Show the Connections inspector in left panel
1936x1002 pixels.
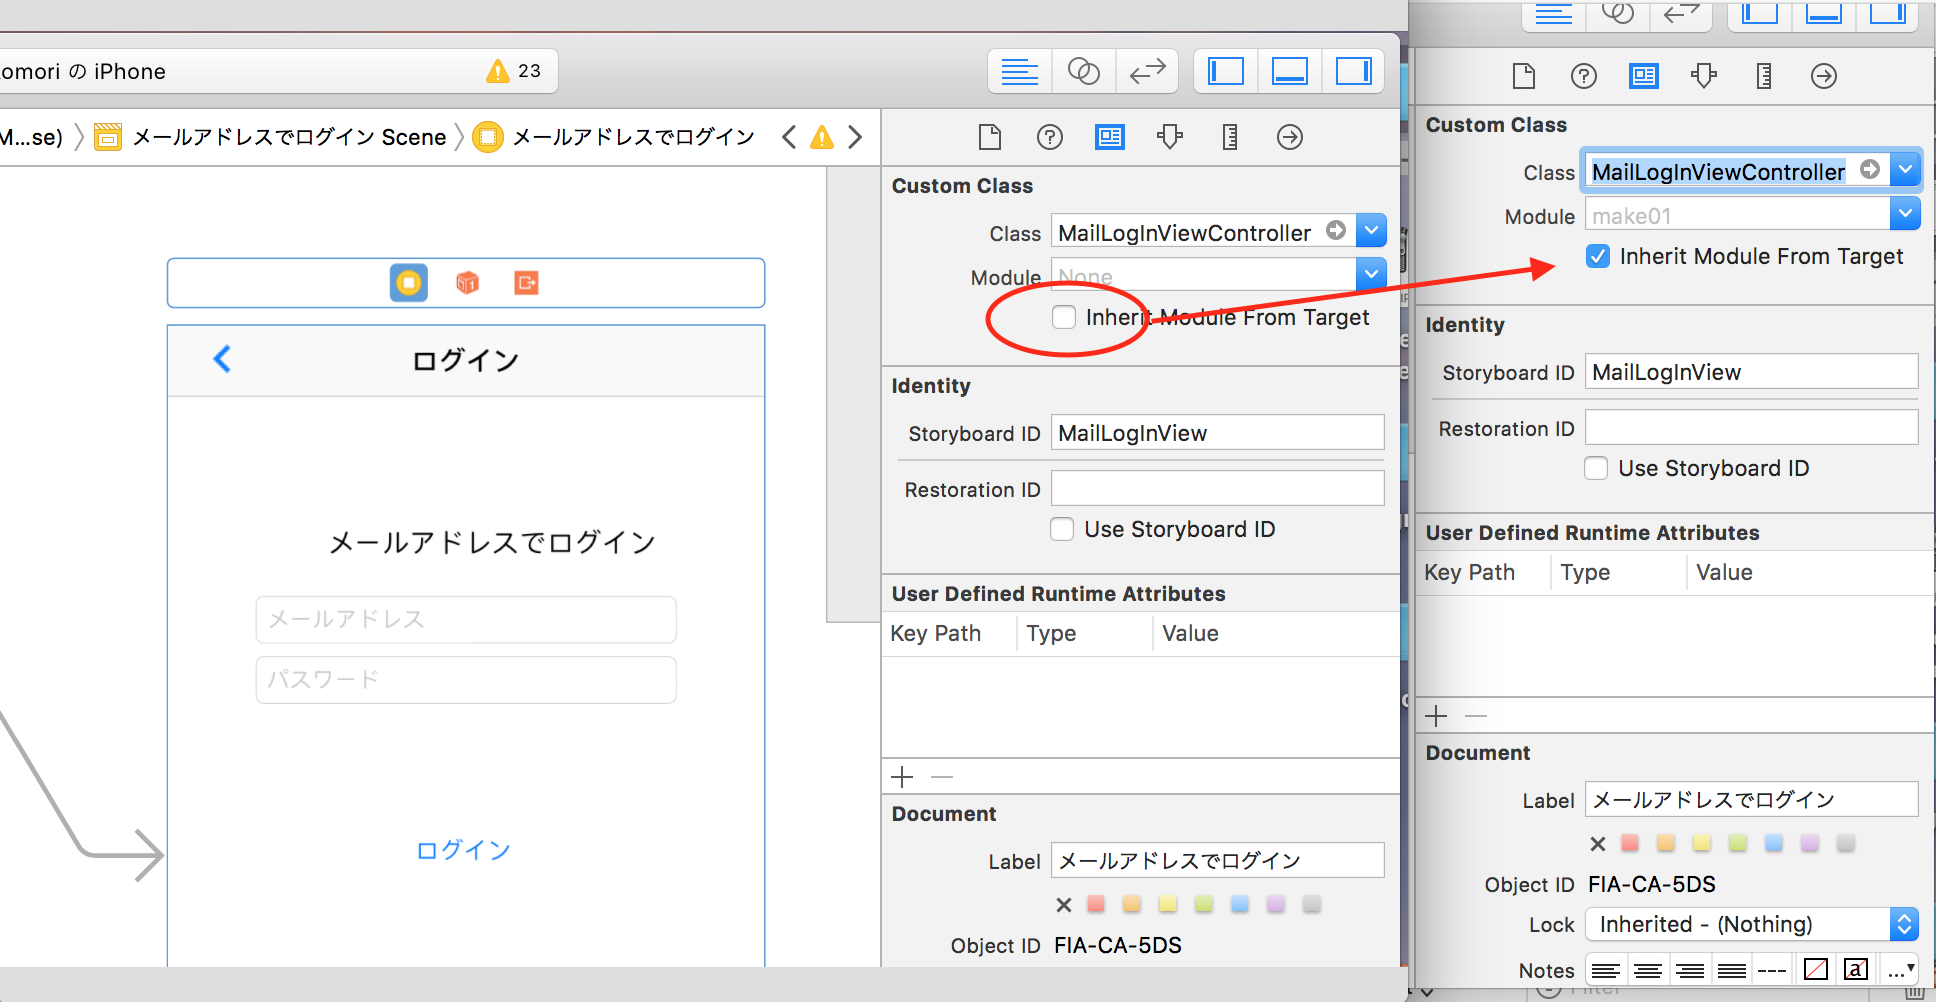(x=1290, y=137)
